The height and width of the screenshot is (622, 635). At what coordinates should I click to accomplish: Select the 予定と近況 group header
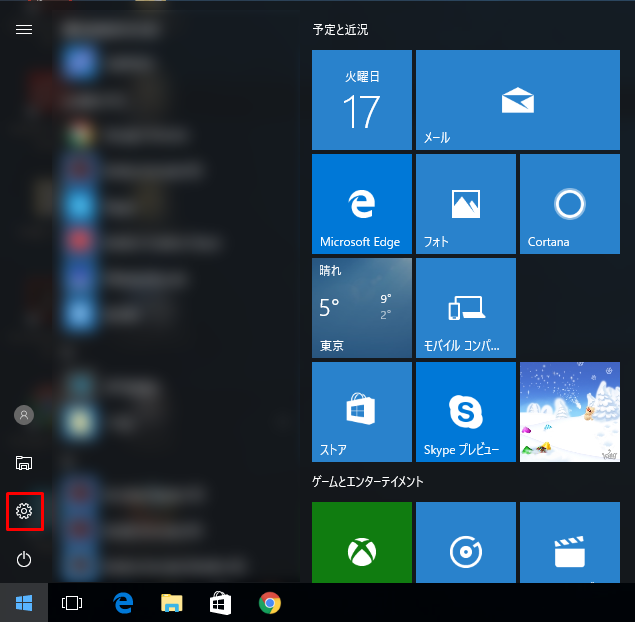coord(340,30)
